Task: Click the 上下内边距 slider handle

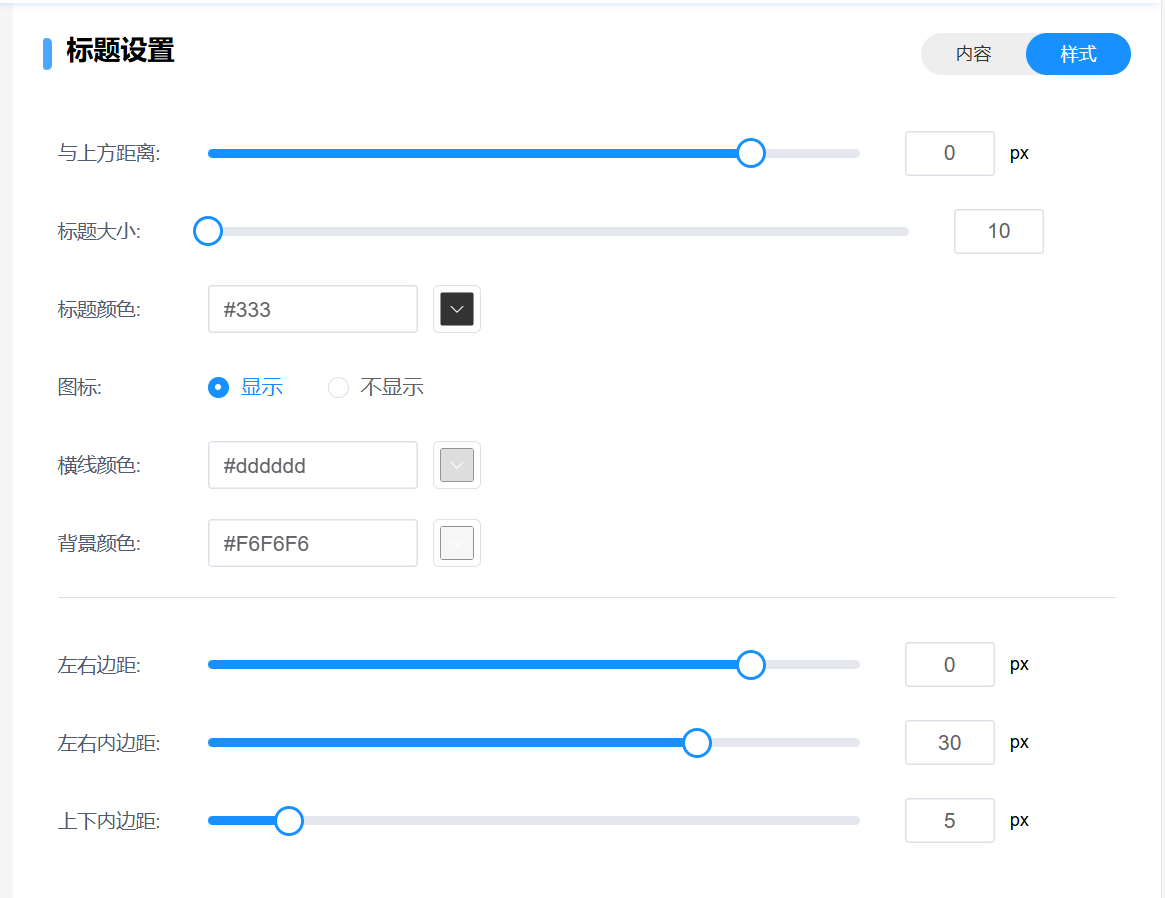Action: click(289, 821)
